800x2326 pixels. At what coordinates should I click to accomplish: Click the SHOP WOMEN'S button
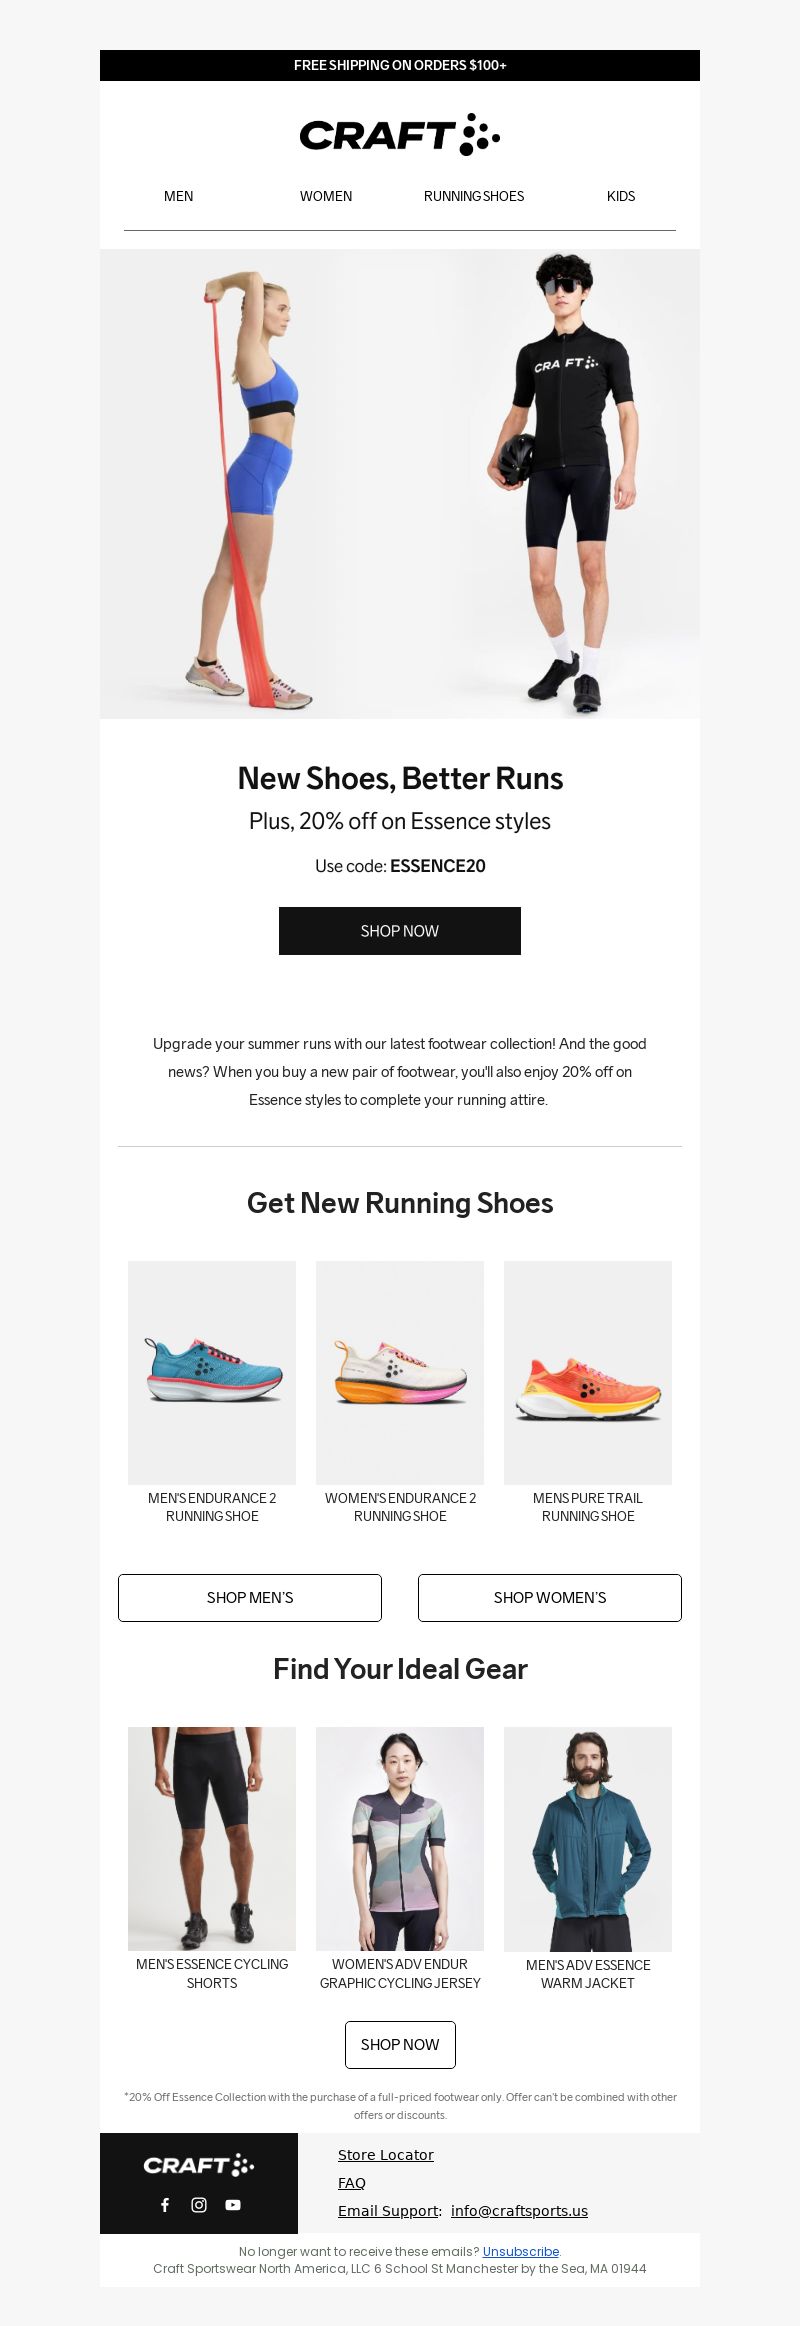(550, 1598)
